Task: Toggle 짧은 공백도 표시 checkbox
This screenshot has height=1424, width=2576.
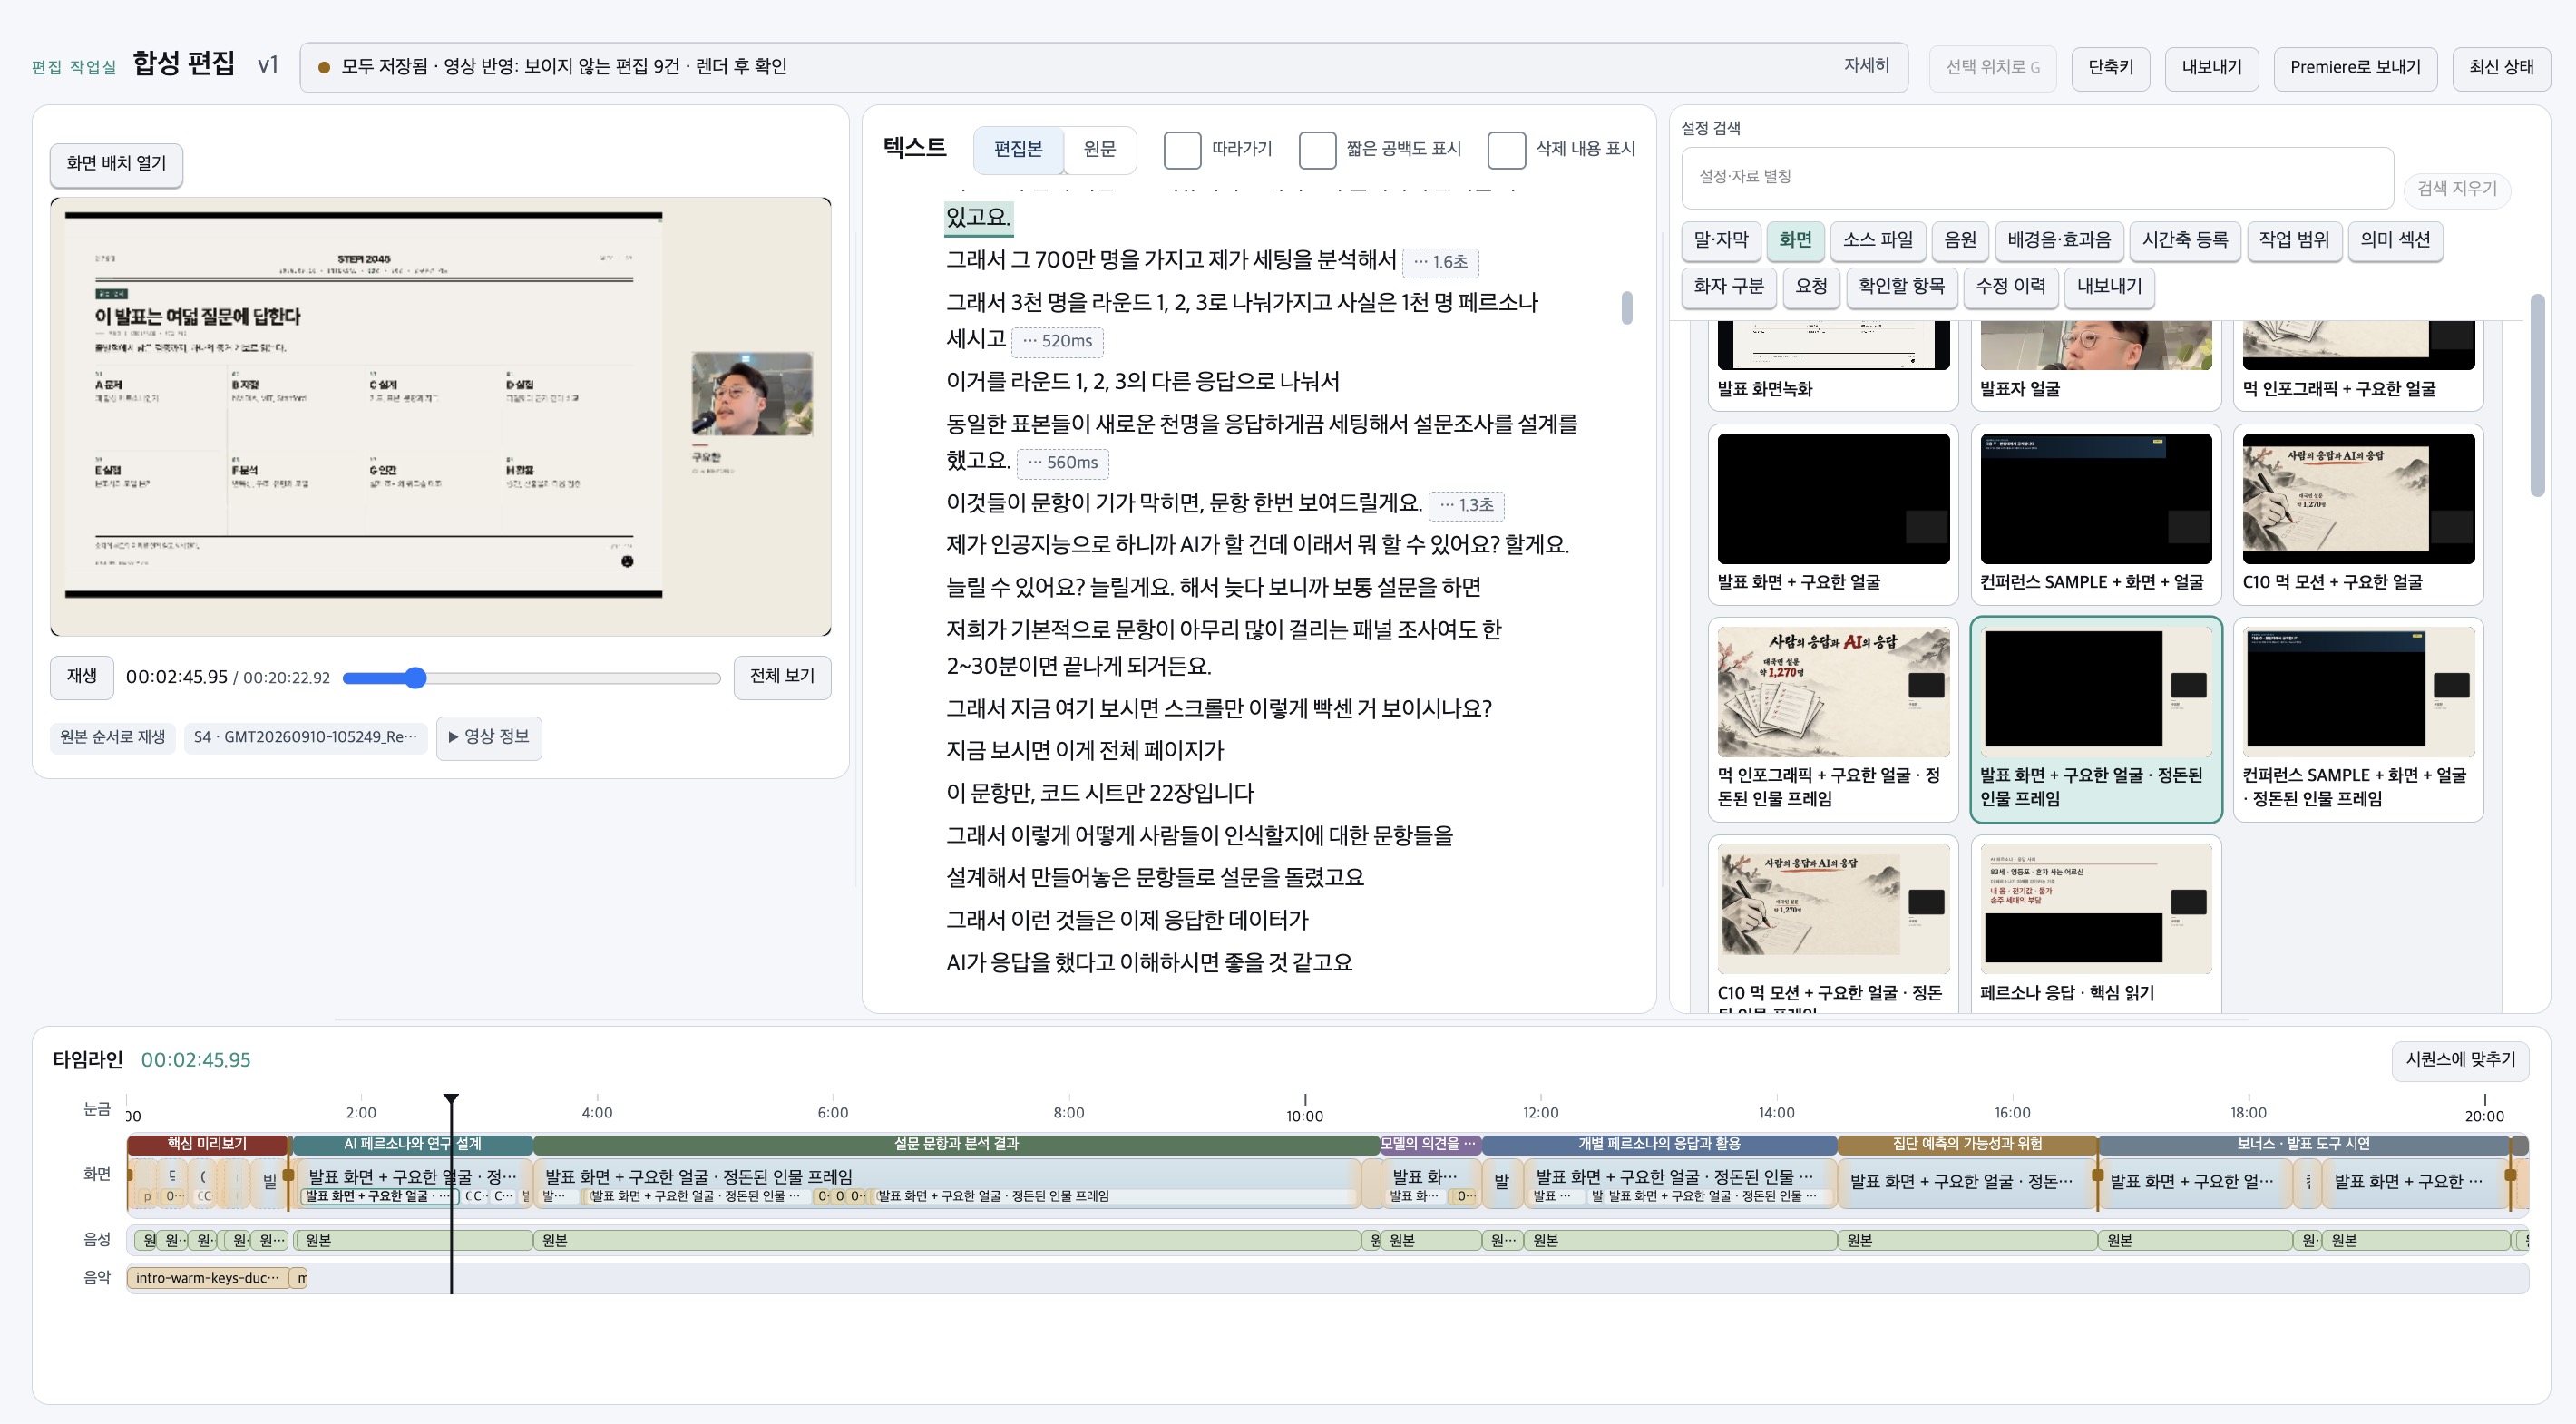Action: point(1317,150)
